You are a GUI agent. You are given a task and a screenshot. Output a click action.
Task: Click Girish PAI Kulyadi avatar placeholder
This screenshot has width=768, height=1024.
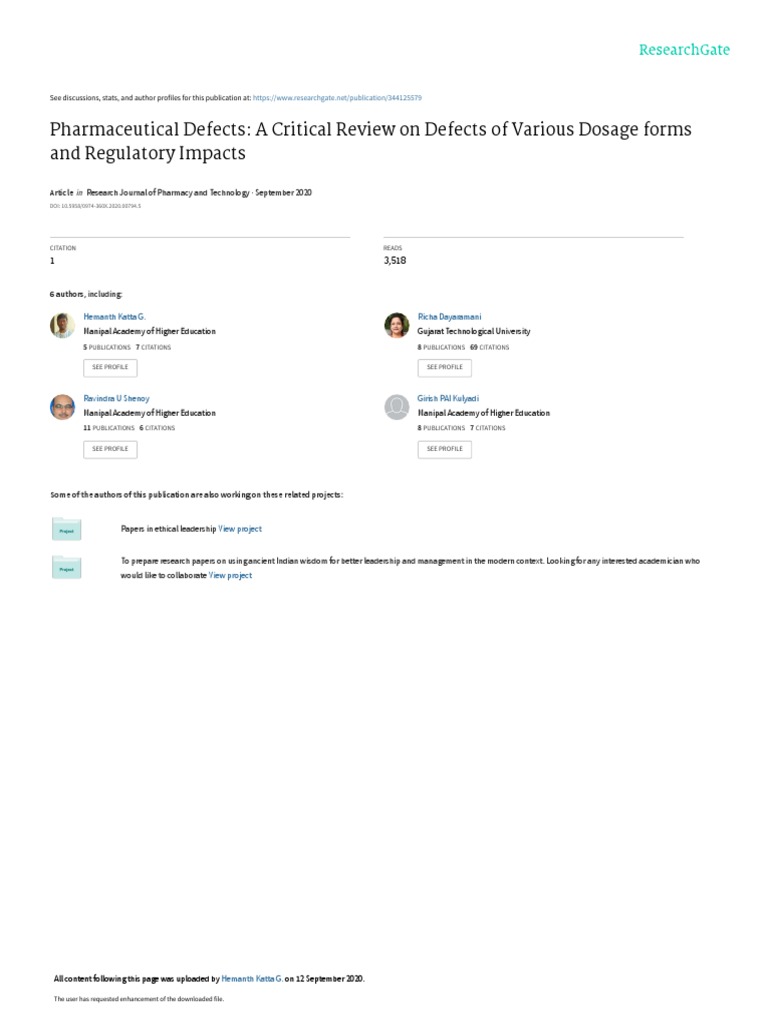(x=397, y=407)
